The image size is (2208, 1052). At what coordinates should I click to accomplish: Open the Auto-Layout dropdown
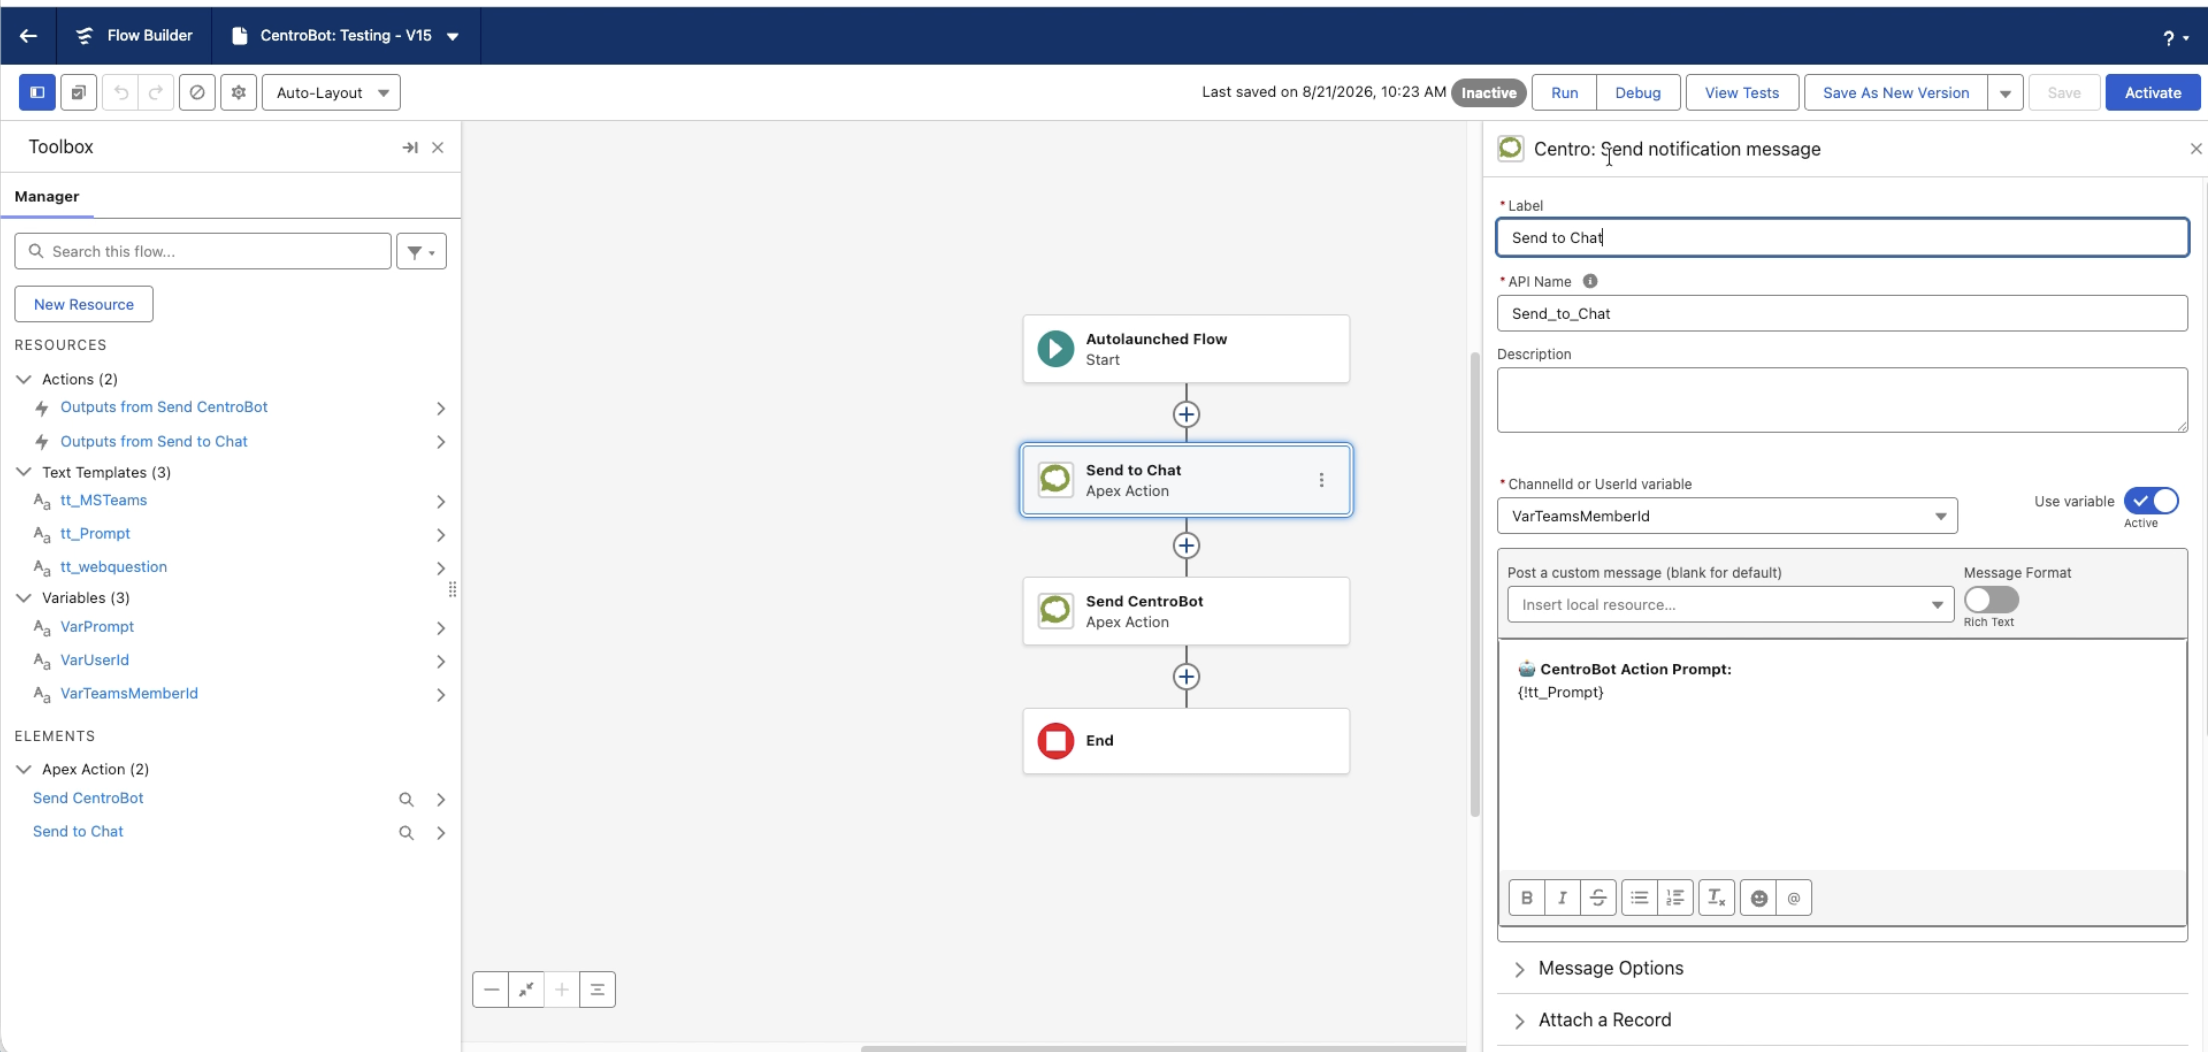331,93
